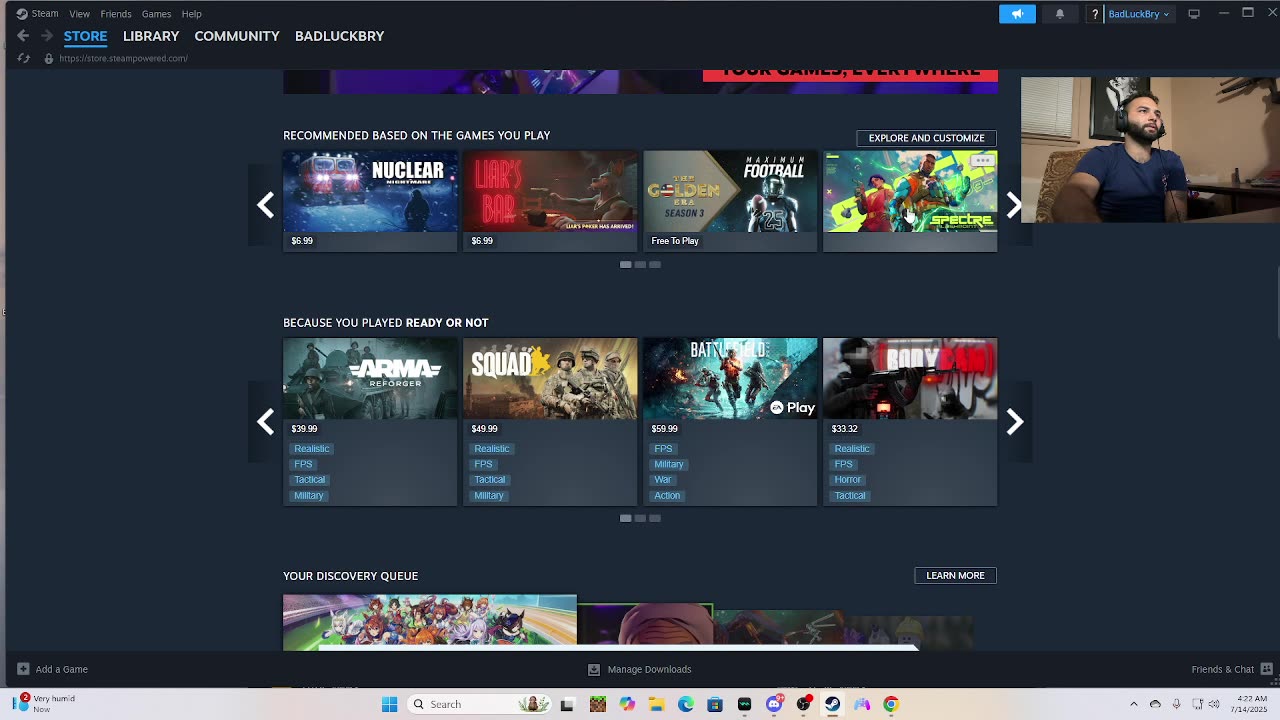
Task: Open Manage Downloads
Action: [649, 669]
